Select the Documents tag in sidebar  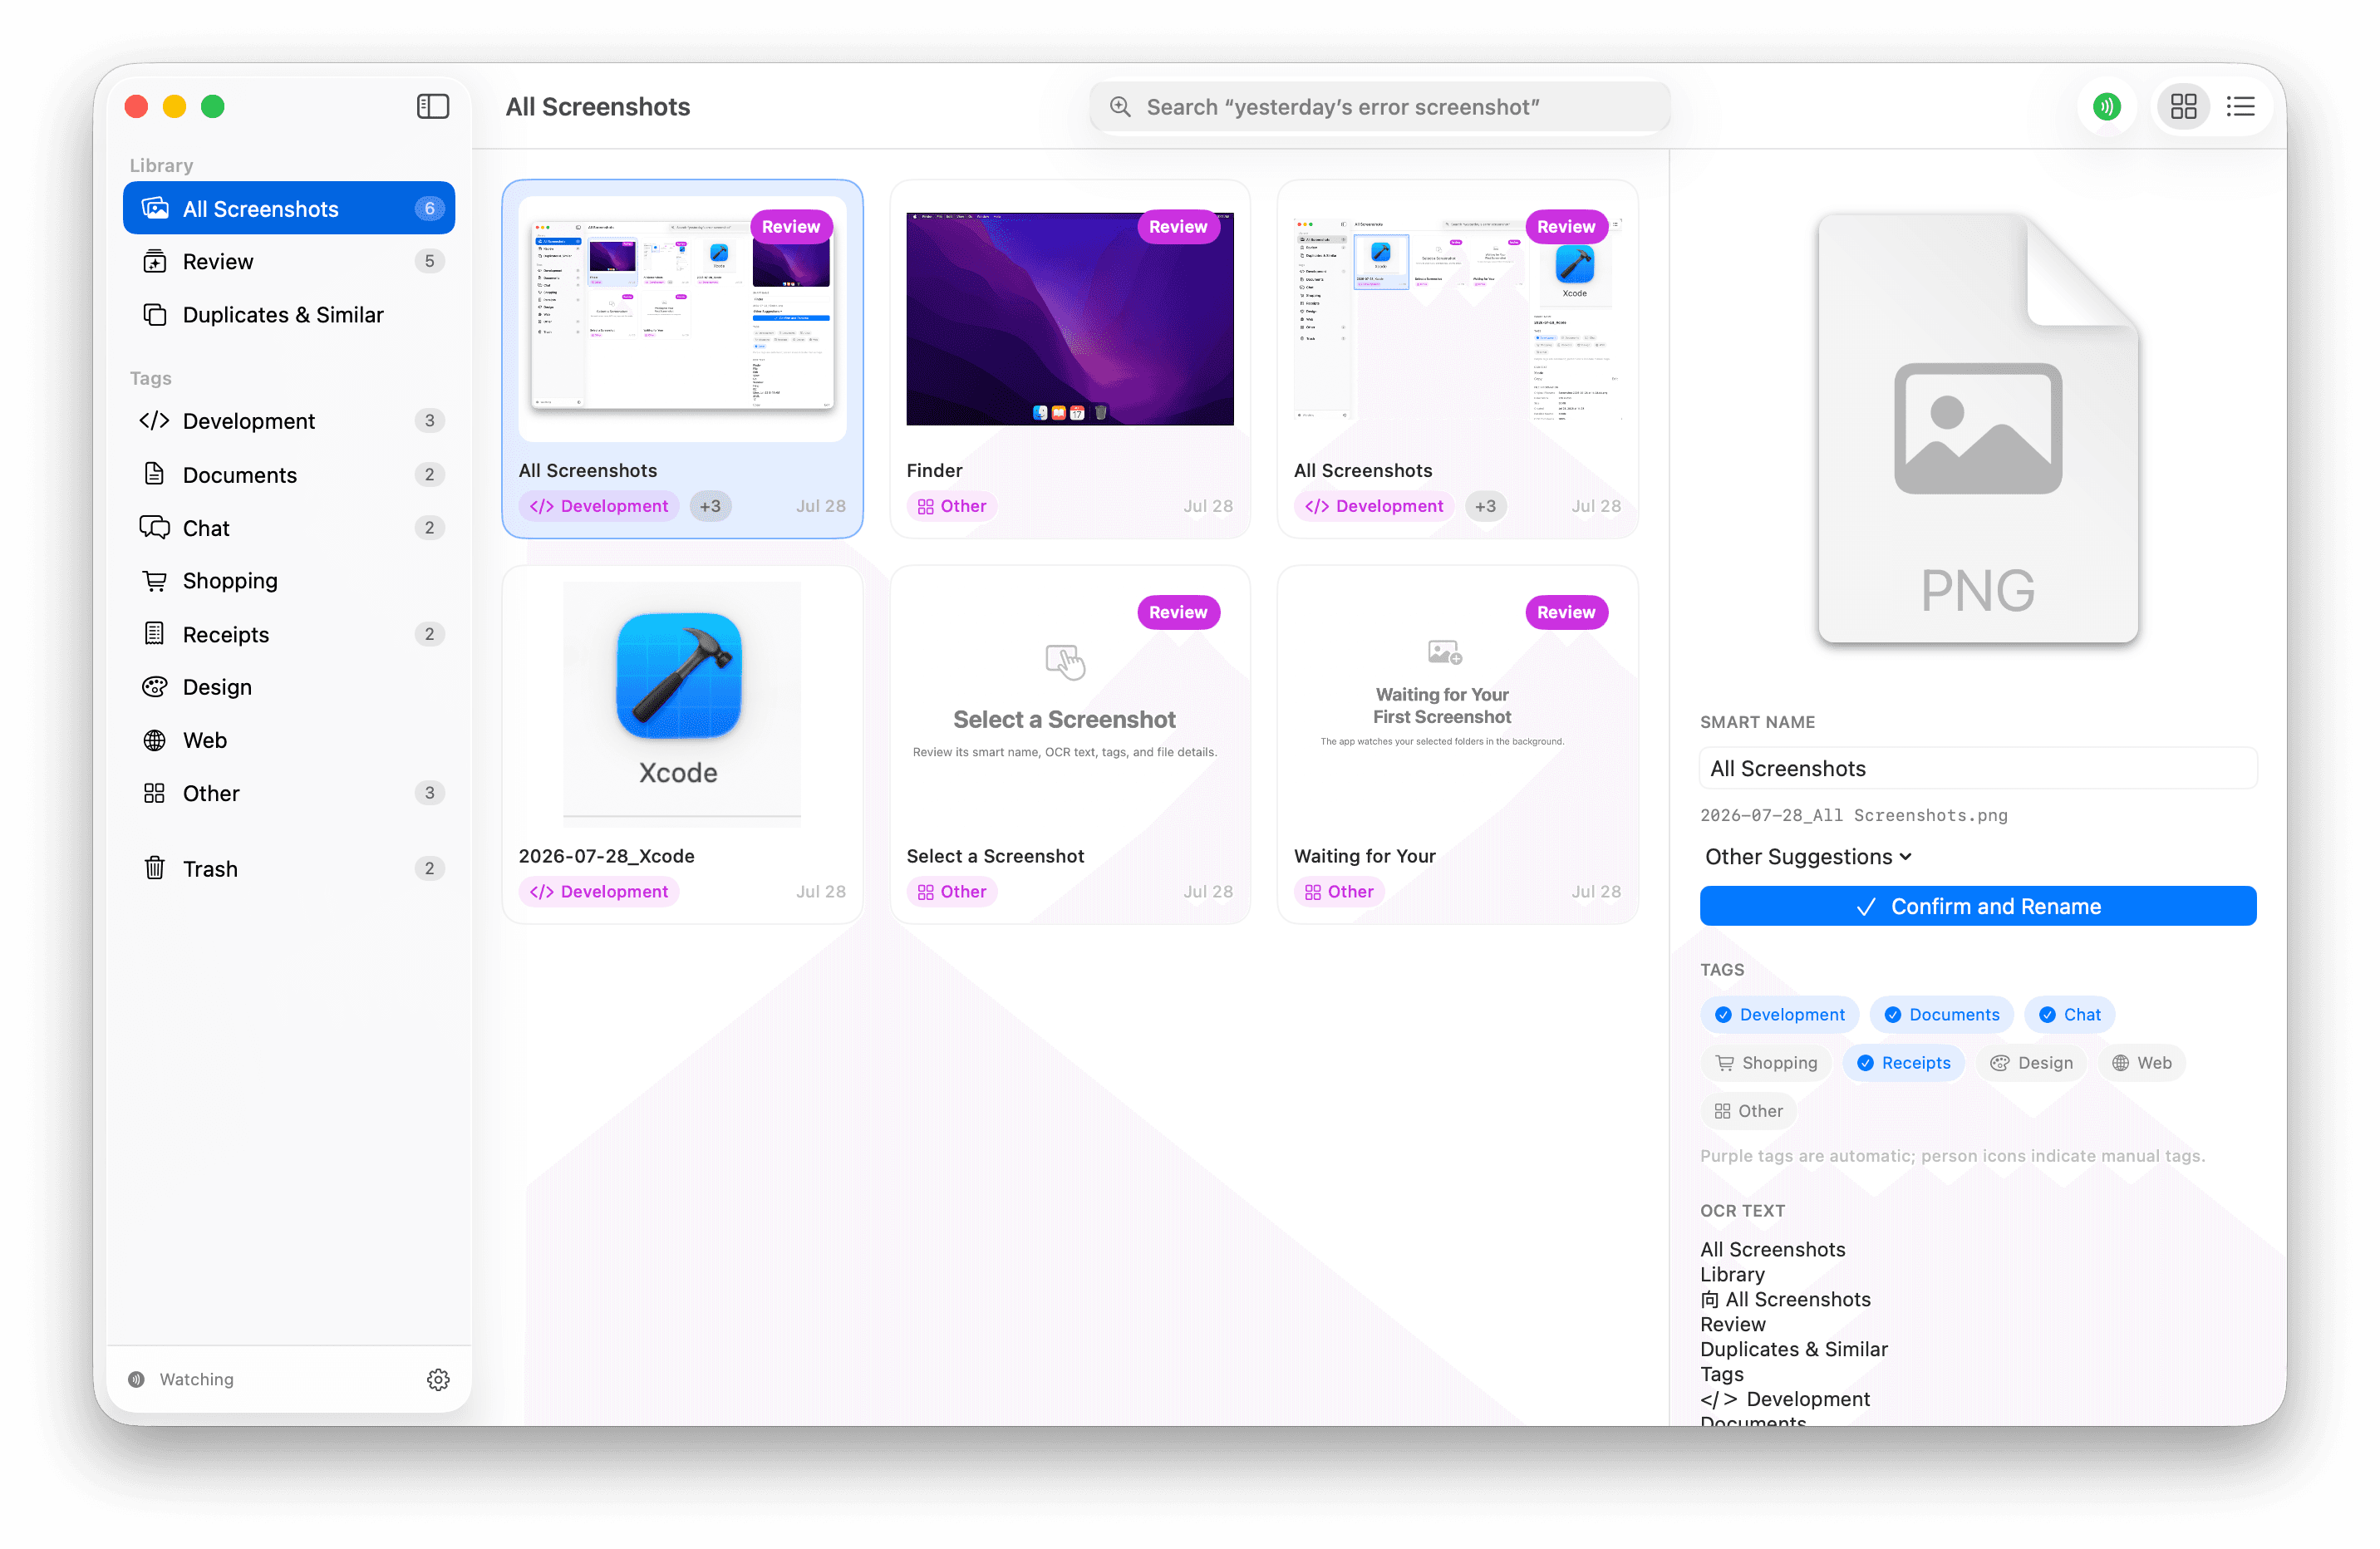tap(289, 474)
